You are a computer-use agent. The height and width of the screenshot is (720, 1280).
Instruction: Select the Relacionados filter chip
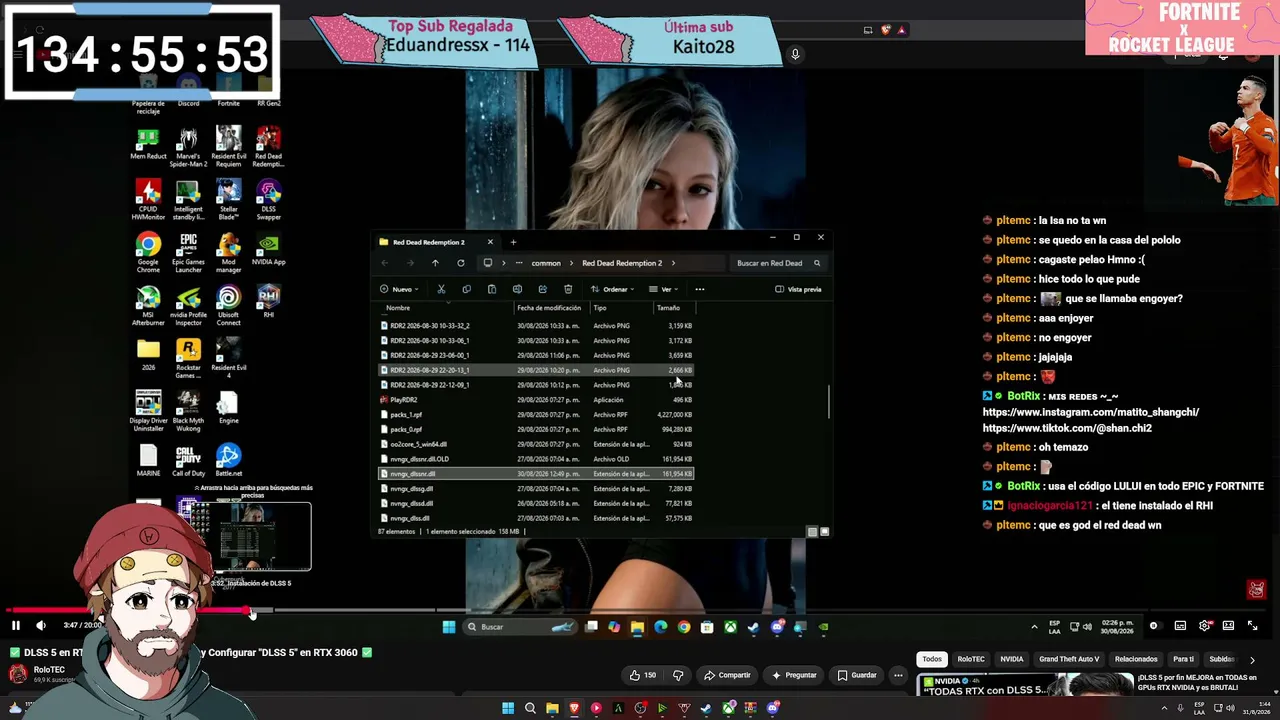click(x=1136, y=659)
